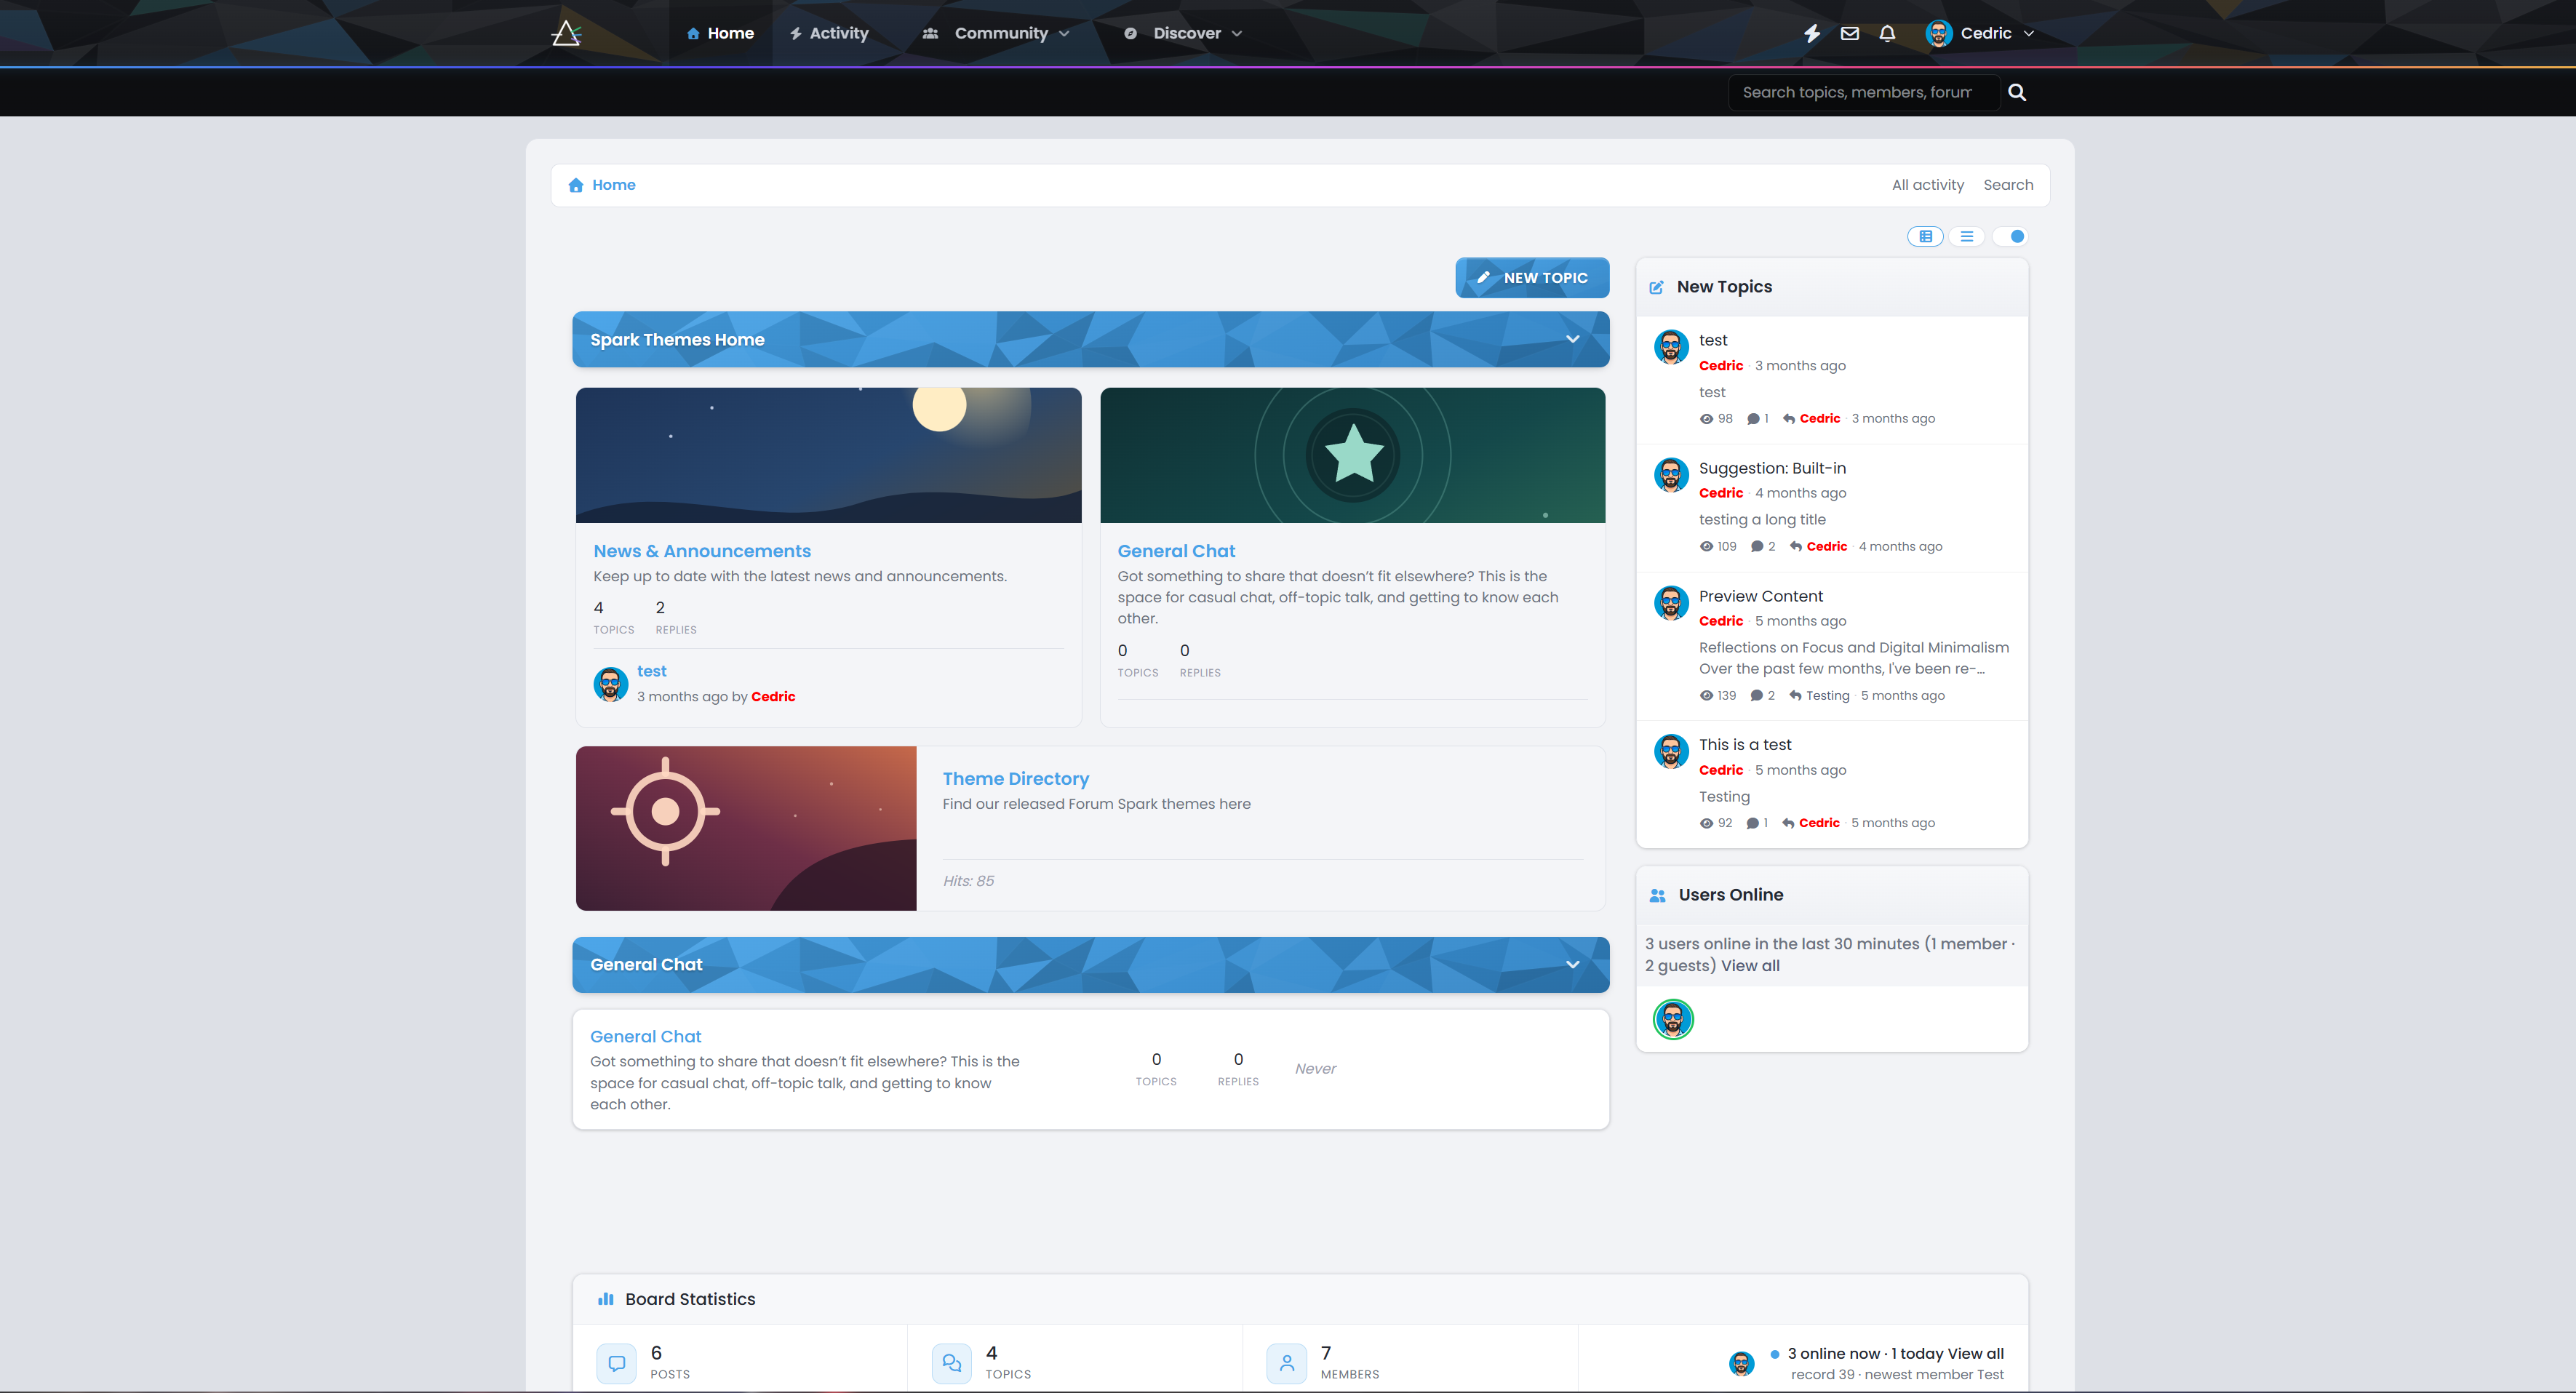Open the All activity link

1927,185
